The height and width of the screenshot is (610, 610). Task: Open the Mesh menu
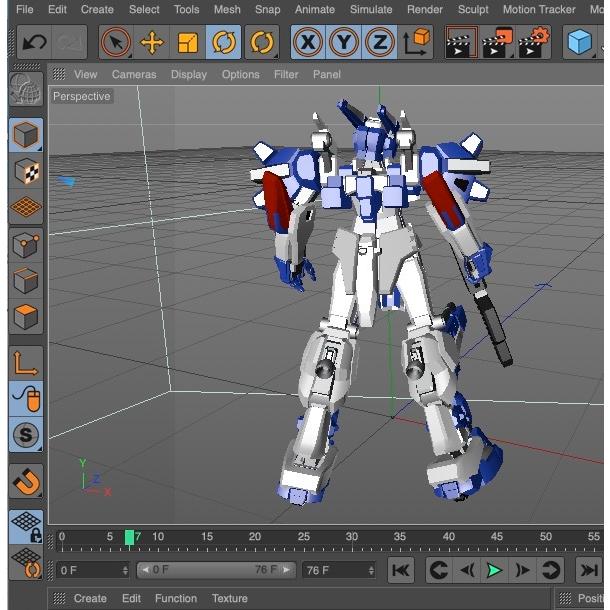click(x=227, y=9)
